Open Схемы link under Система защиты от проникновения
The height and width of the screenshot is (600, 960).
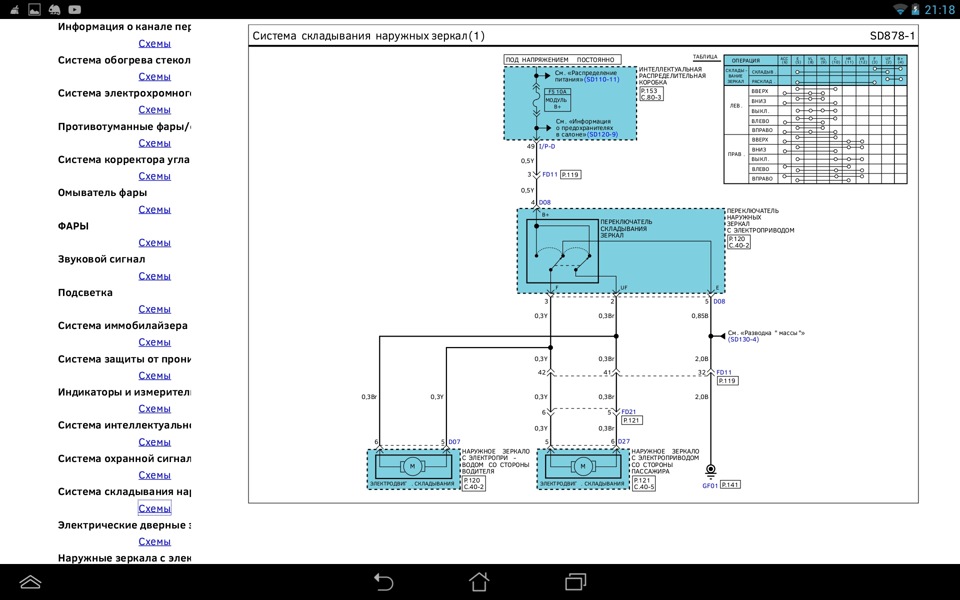click(154, 375)
